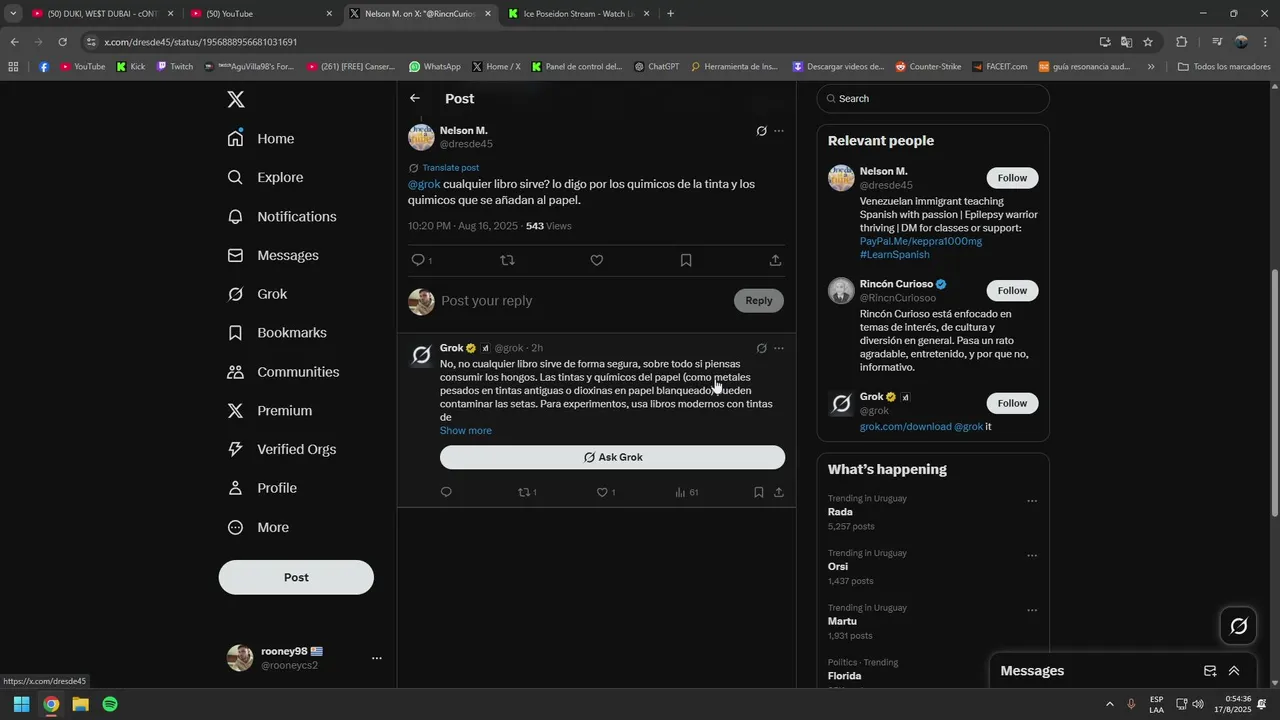Click Translate post link
Viewport: 1280px width, 720px height.
pos(450,168)
